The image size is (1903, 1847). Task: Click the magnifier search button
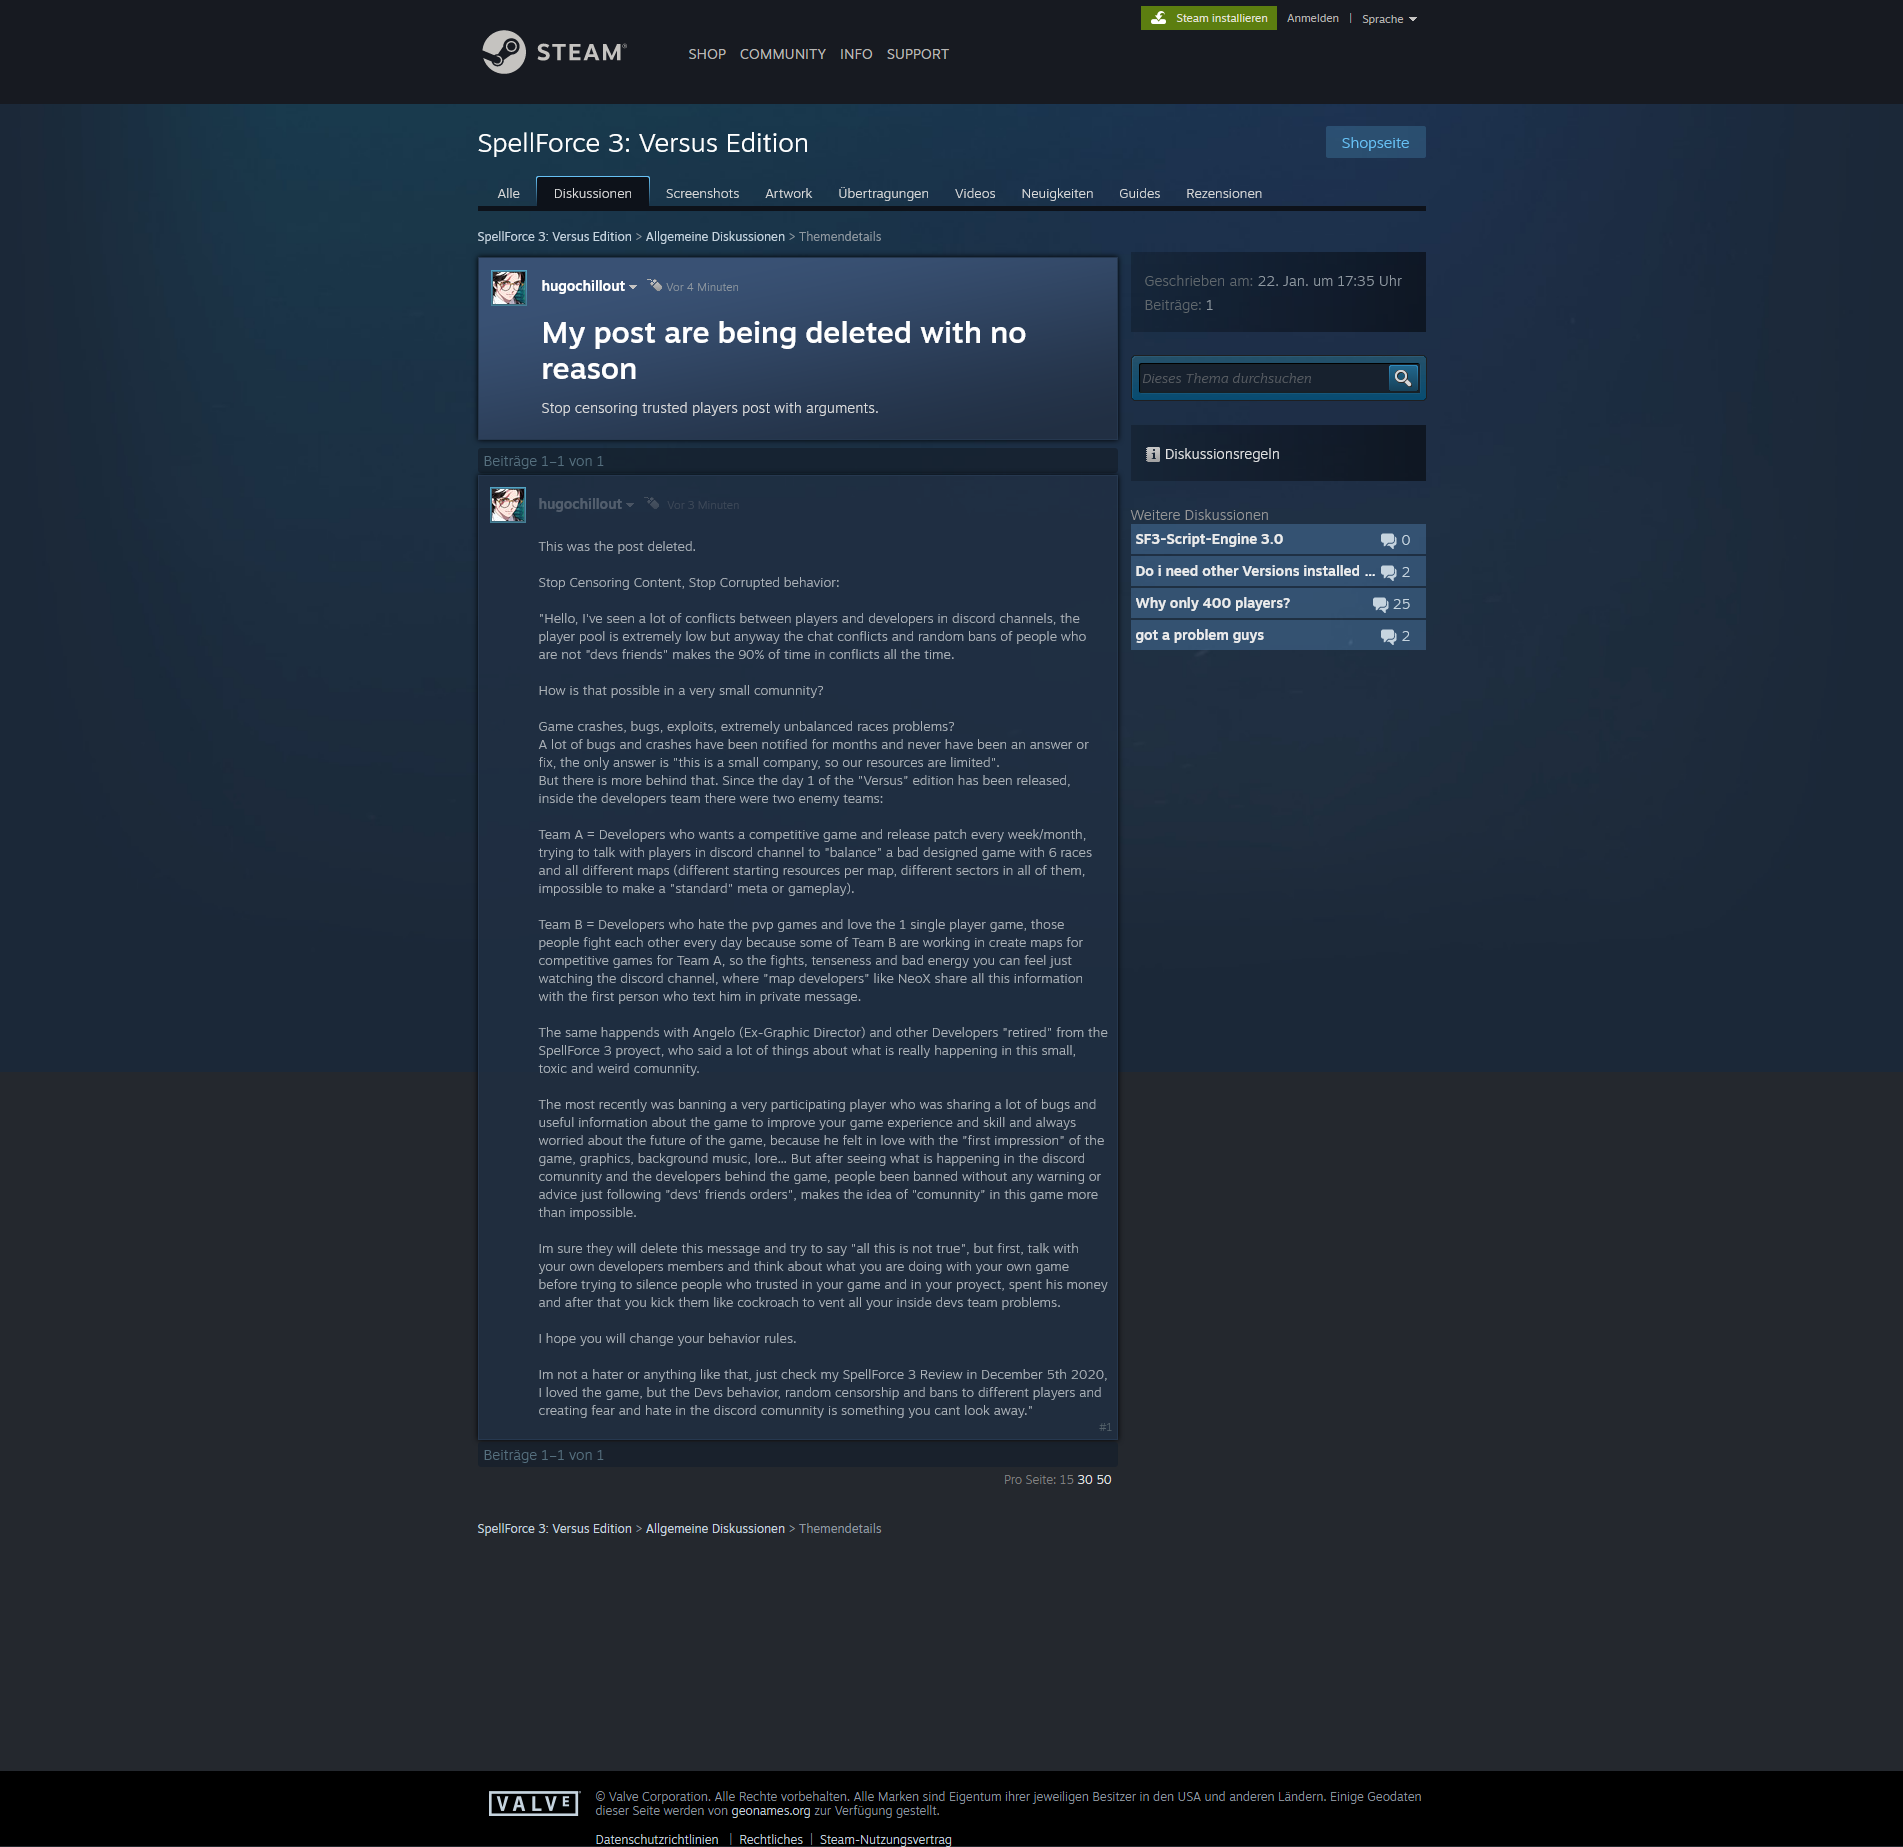[x=1402, y=378]
